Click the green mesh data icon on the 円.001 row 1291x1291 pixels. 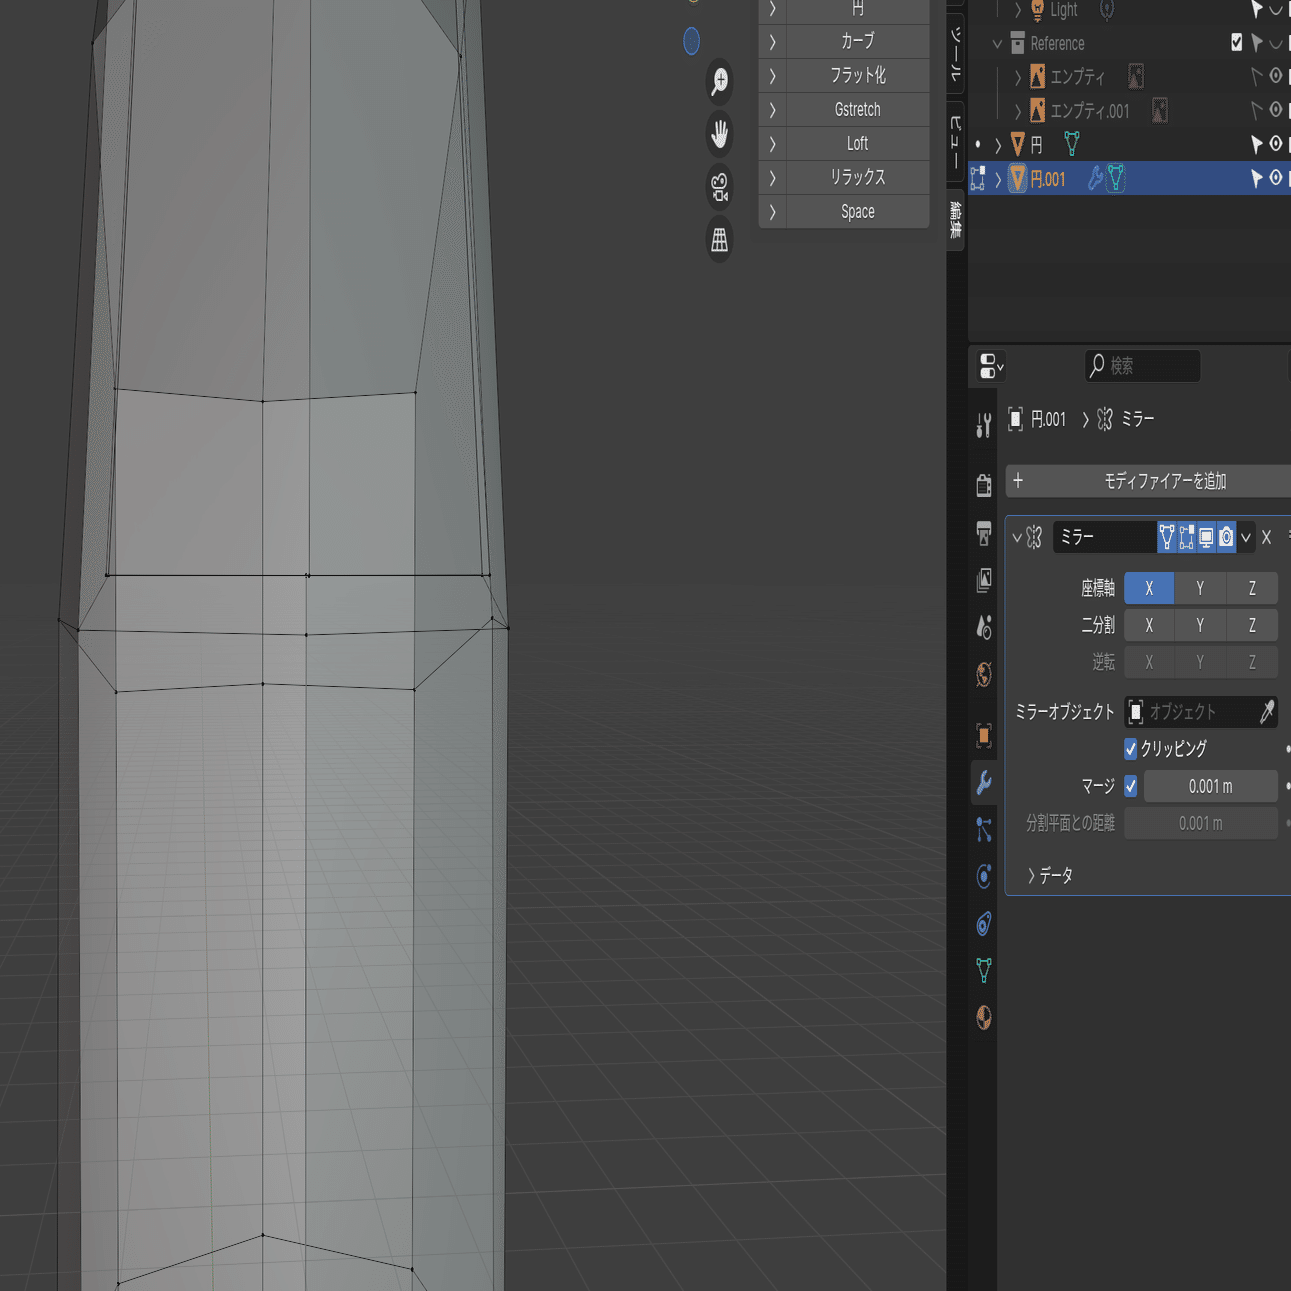pyautogui.click(x=1116, y=179)
